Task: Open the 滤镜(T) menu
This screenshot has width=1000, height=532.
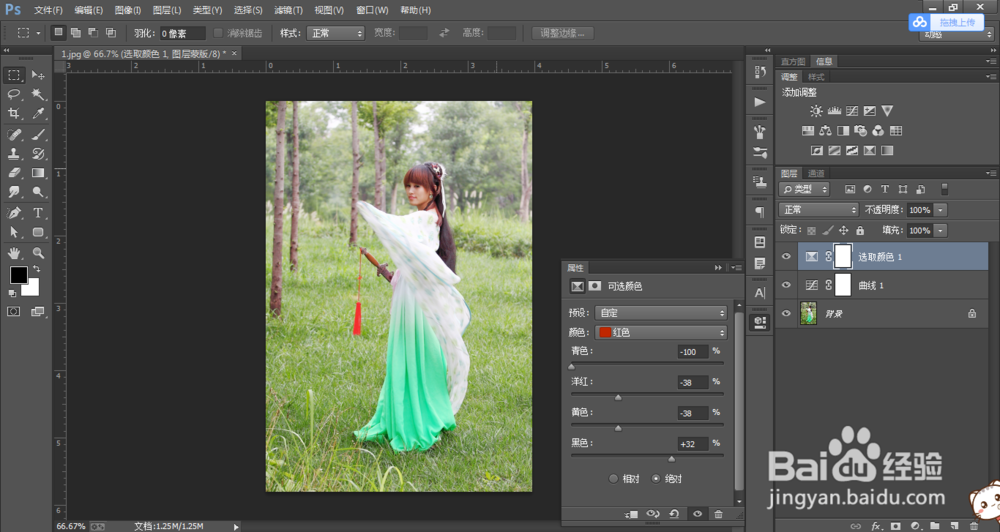Action: (x=288, y=10)
